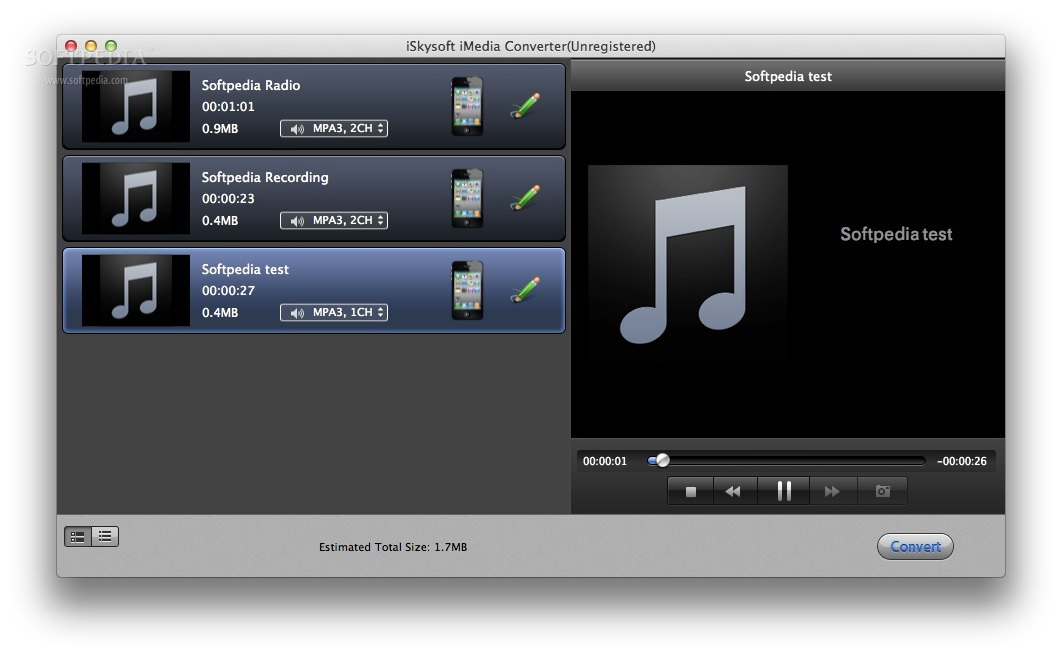Open the MPA3, 2CH audio dropdown for Softpedia Radio
1062x656 pixels.
(x=334, y=129)
